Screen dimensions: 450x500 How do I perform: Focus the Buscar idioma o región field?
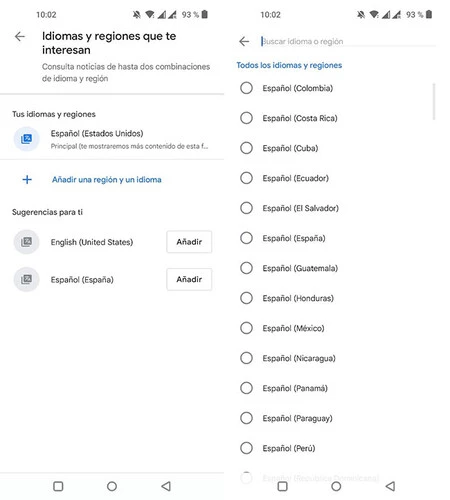(x=348, y=41)
